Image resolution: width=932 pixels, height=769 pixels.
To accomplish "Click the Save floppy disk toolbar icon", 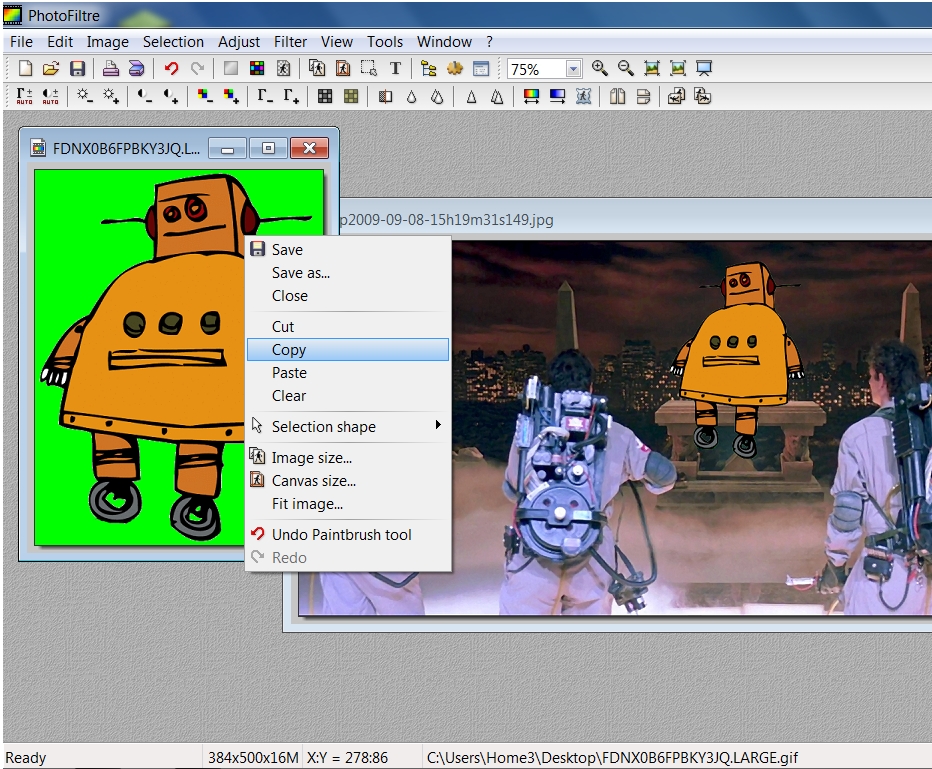I will tap(77, 68).
